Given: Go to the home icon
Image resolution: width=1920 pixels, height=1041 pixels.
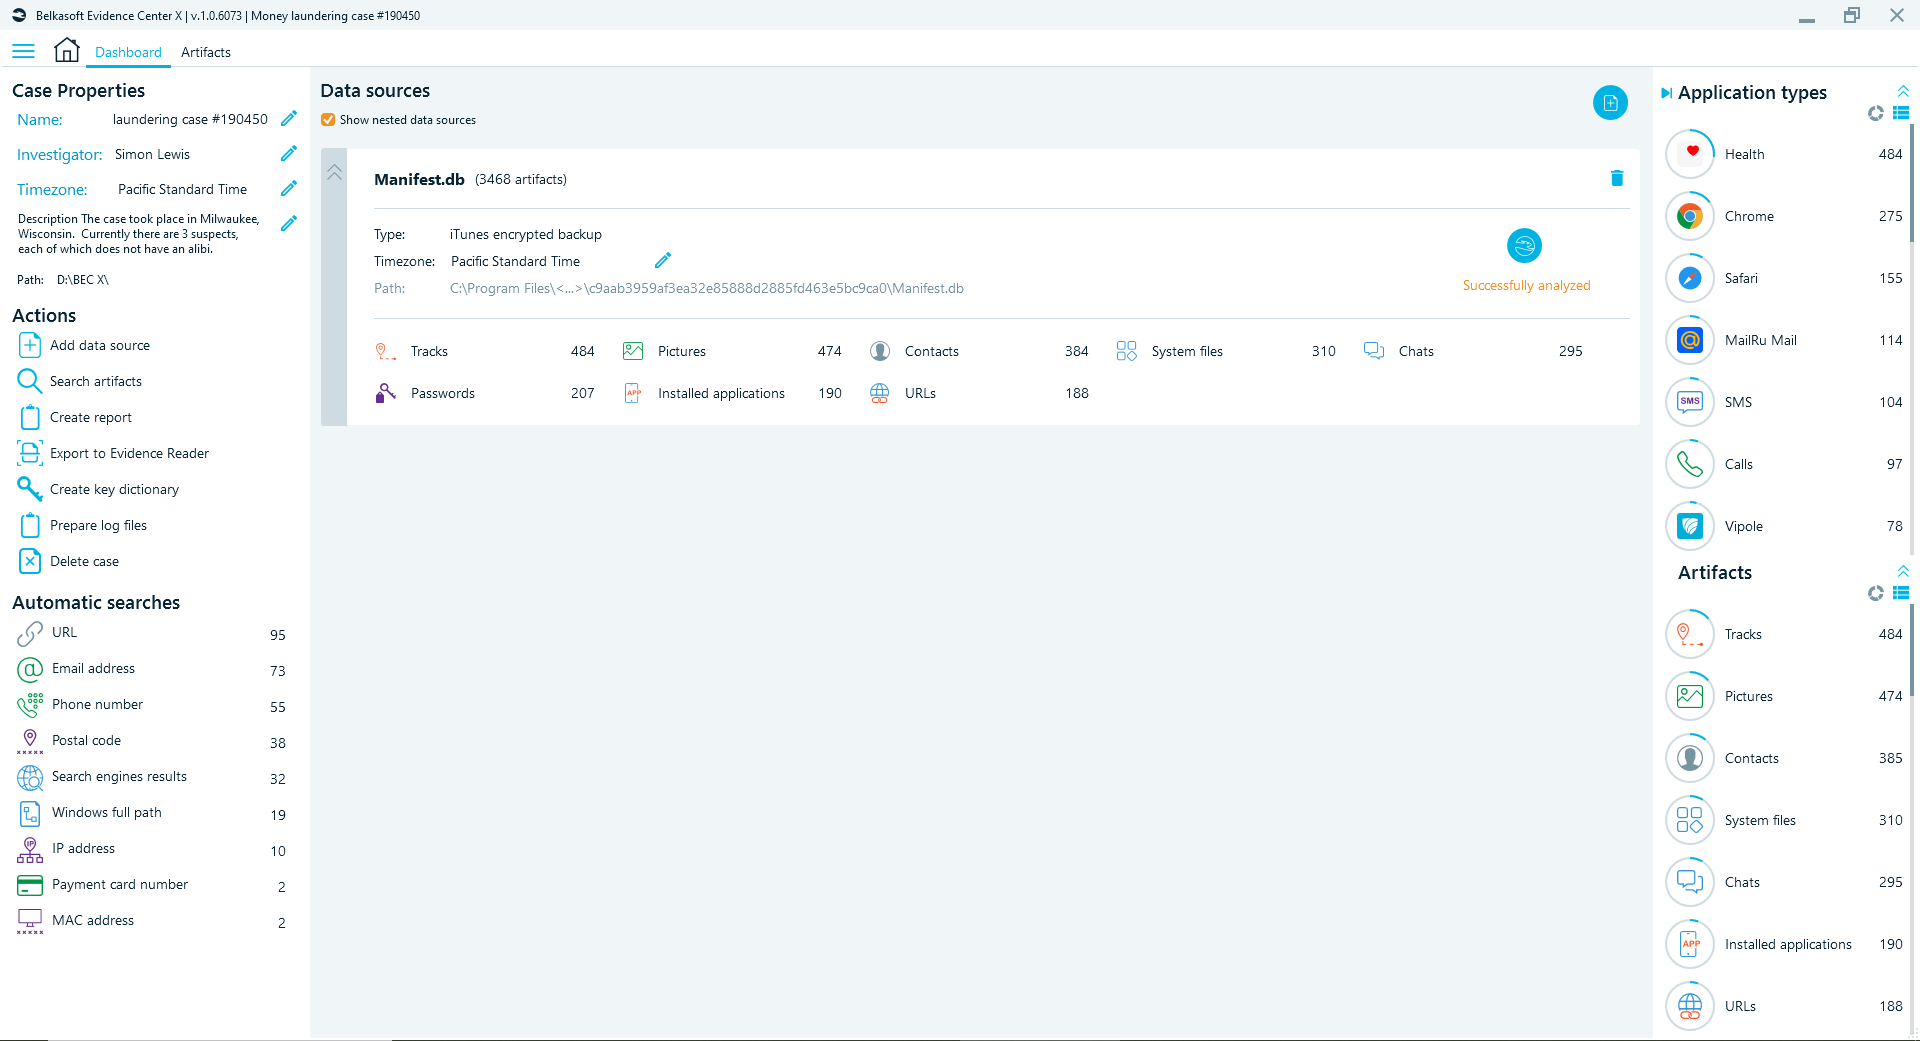Looking at the screenshot, I should (x=67, y=50).
